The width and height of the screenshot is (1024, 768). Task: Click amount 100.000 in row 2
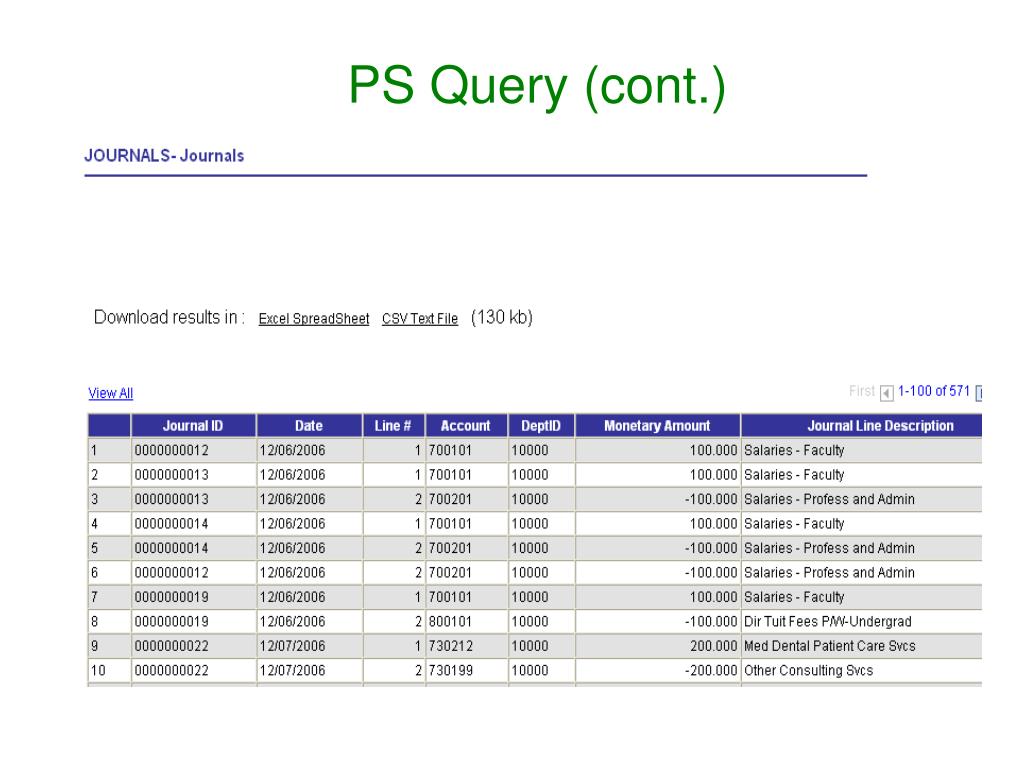click(713, 475)
